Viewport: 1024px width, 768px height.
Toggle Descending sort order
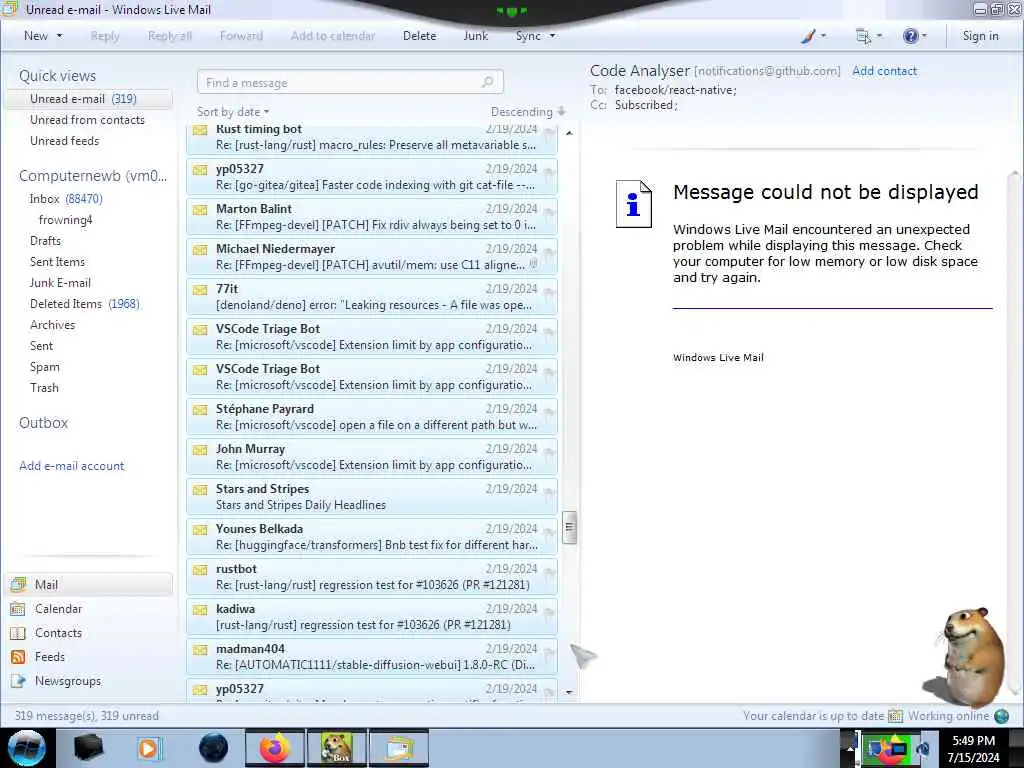(528, 112)
